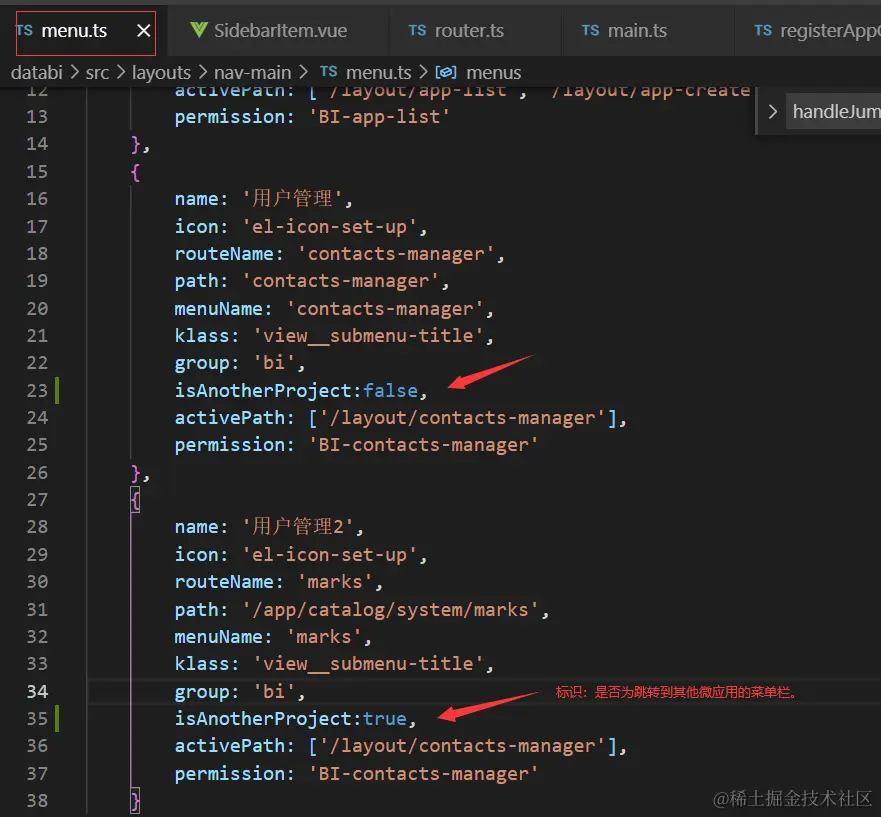Click routeName 'marks' on line 30
881x817 pixels.
coord(335,582)
